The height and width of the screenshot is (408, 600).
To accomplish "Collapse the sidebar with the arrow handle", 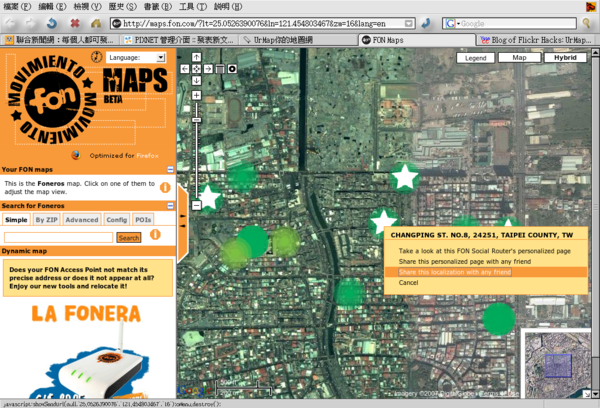I will coord(183,222).
